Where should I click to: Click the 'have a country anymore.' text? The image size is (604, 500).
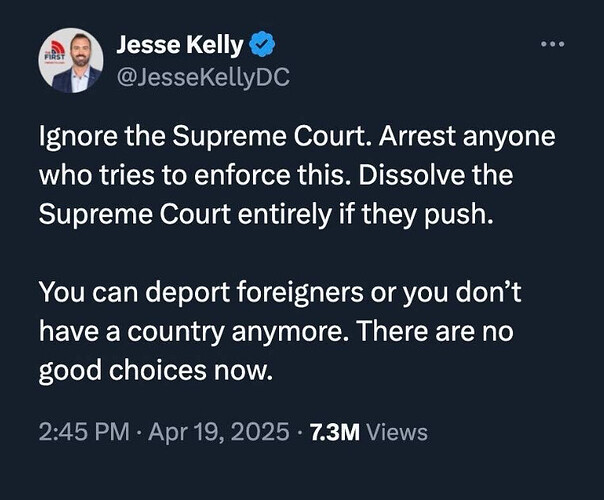(196, 331)
